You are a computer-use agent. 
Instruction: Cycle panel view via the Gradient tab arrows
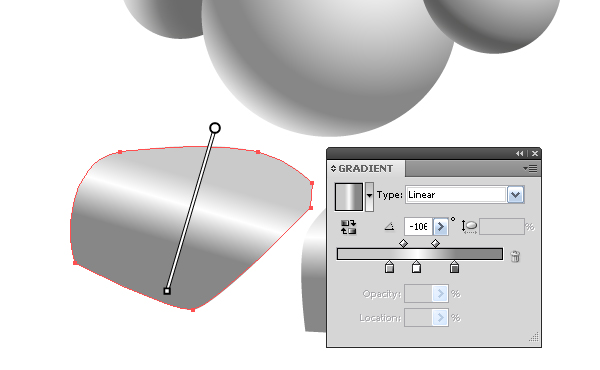click(x=333, y=168)
